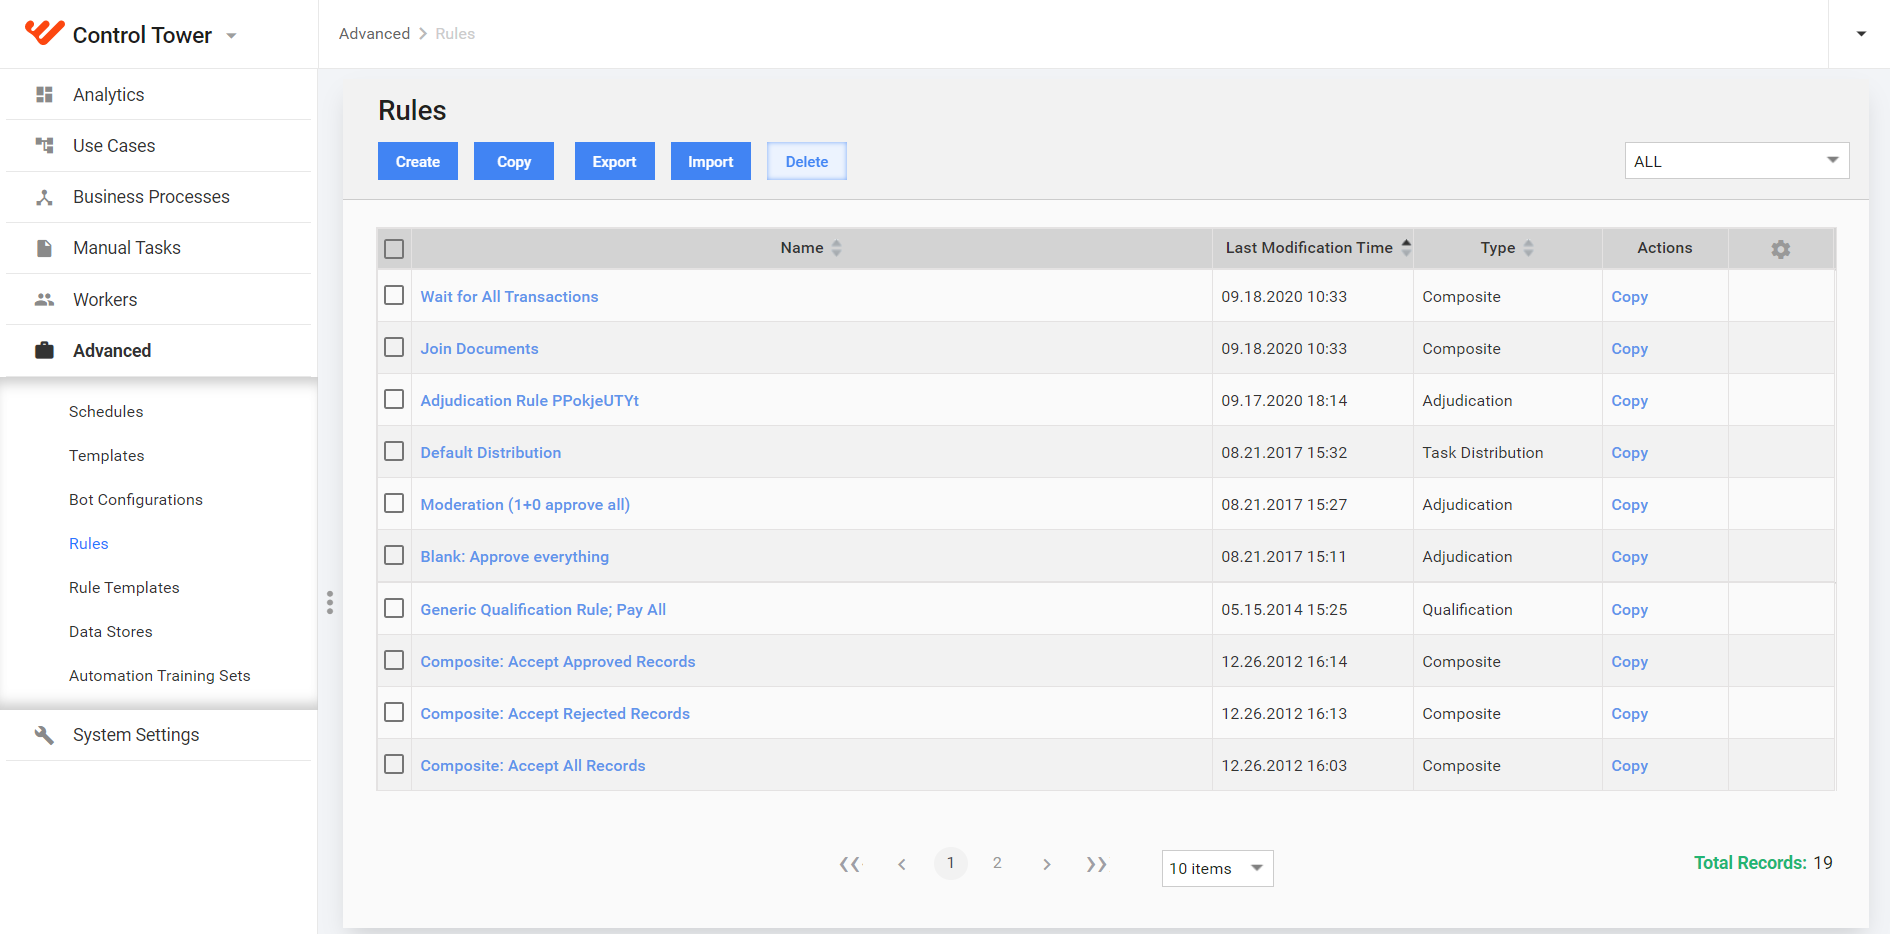This screenshot has height=934, width=1890.
Task: Select Adjudication Rule PPokjeUTYt checkbox
Action: 394,399
